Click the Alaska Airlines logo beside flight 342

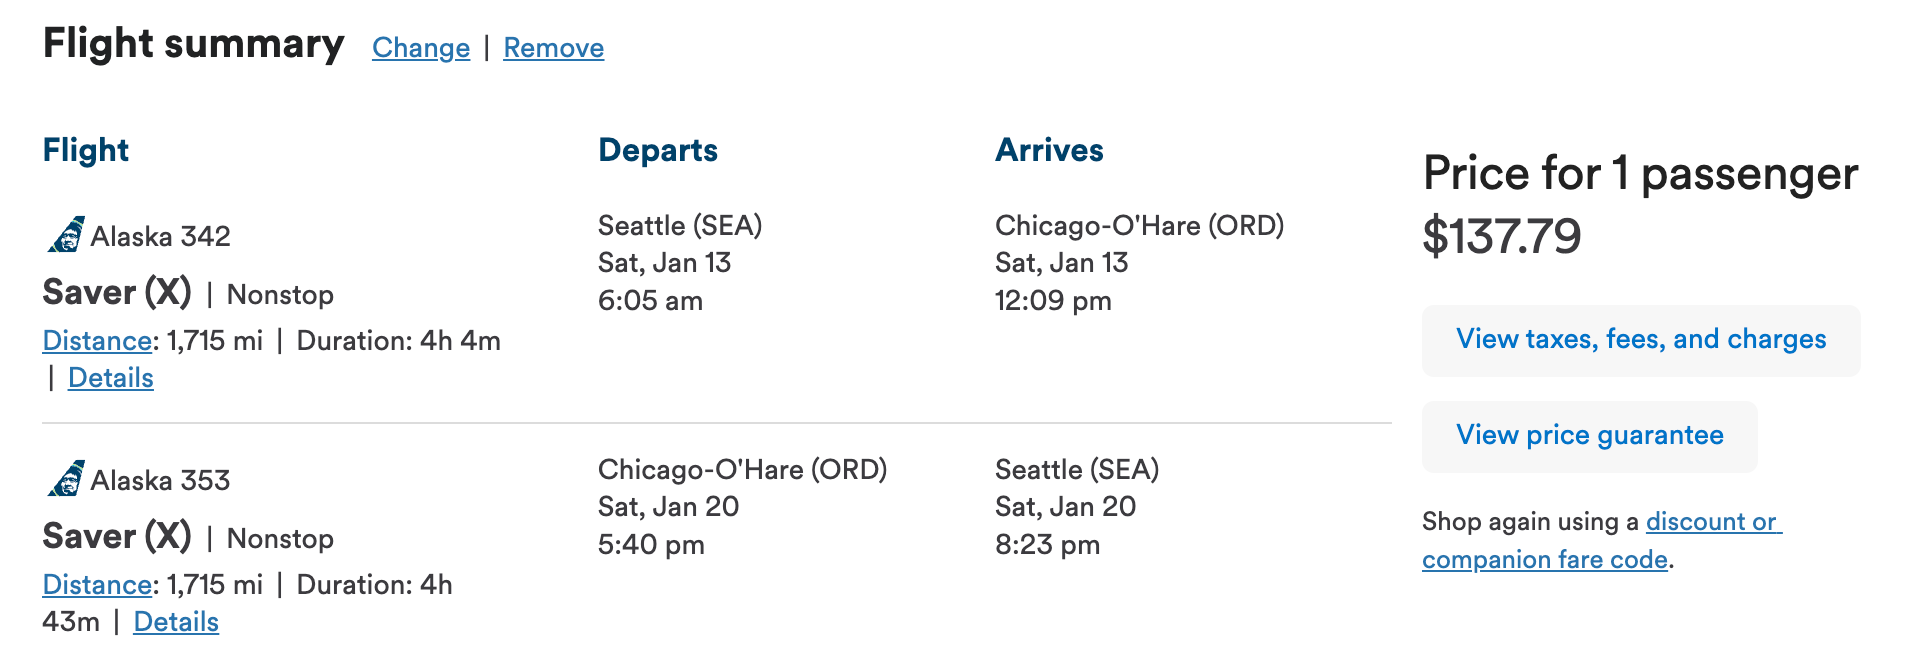tap(68, 236)
